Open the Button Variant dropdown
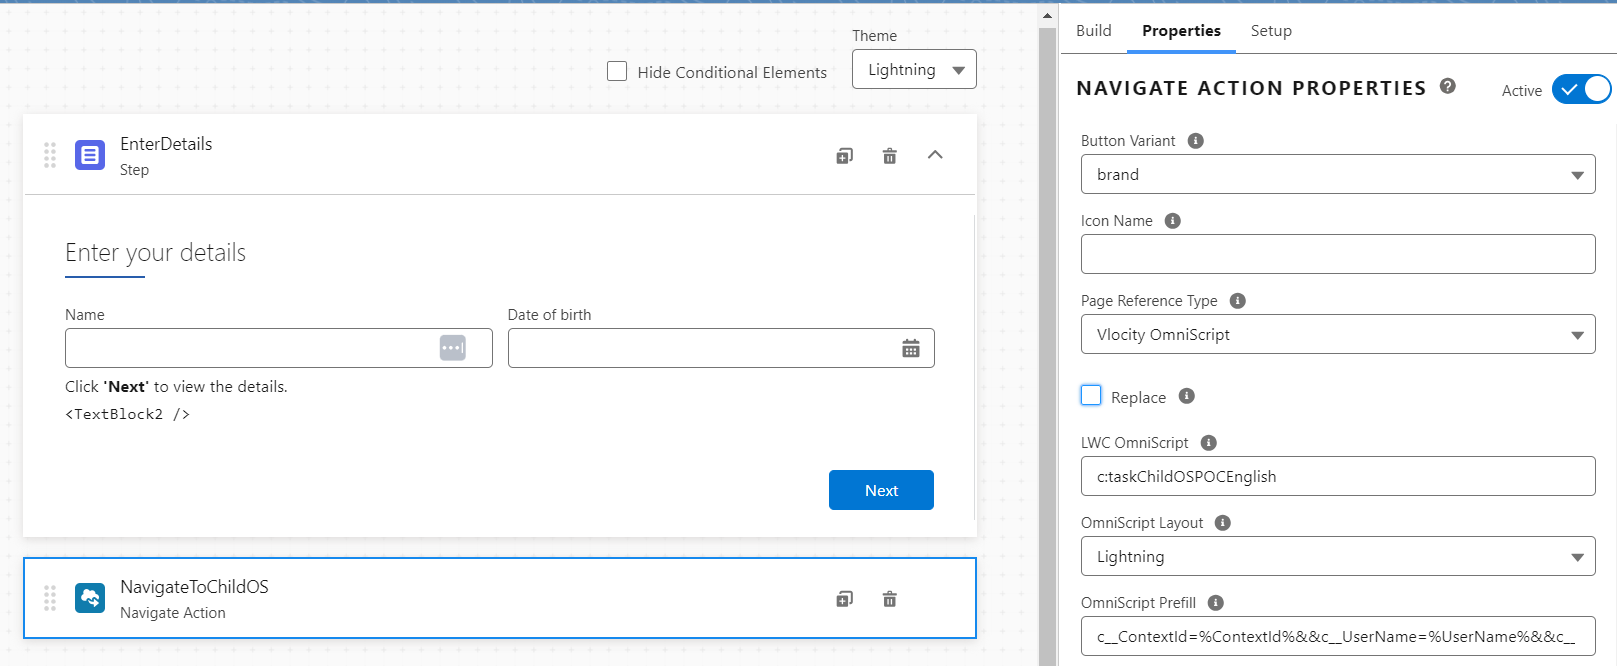 click(1337, 175)
